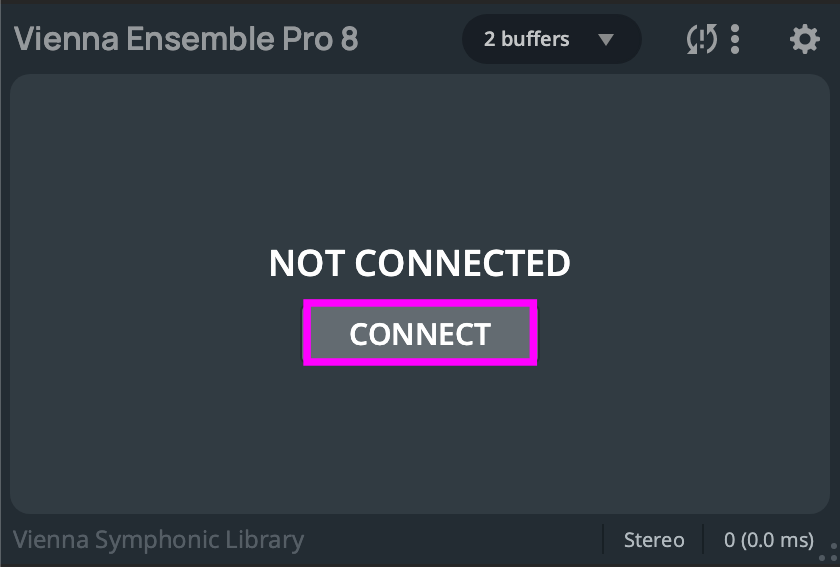This screenshot has width=840, height=567.
Task: Click empty panel area below CONNECT button
Action: coord(420,440)
